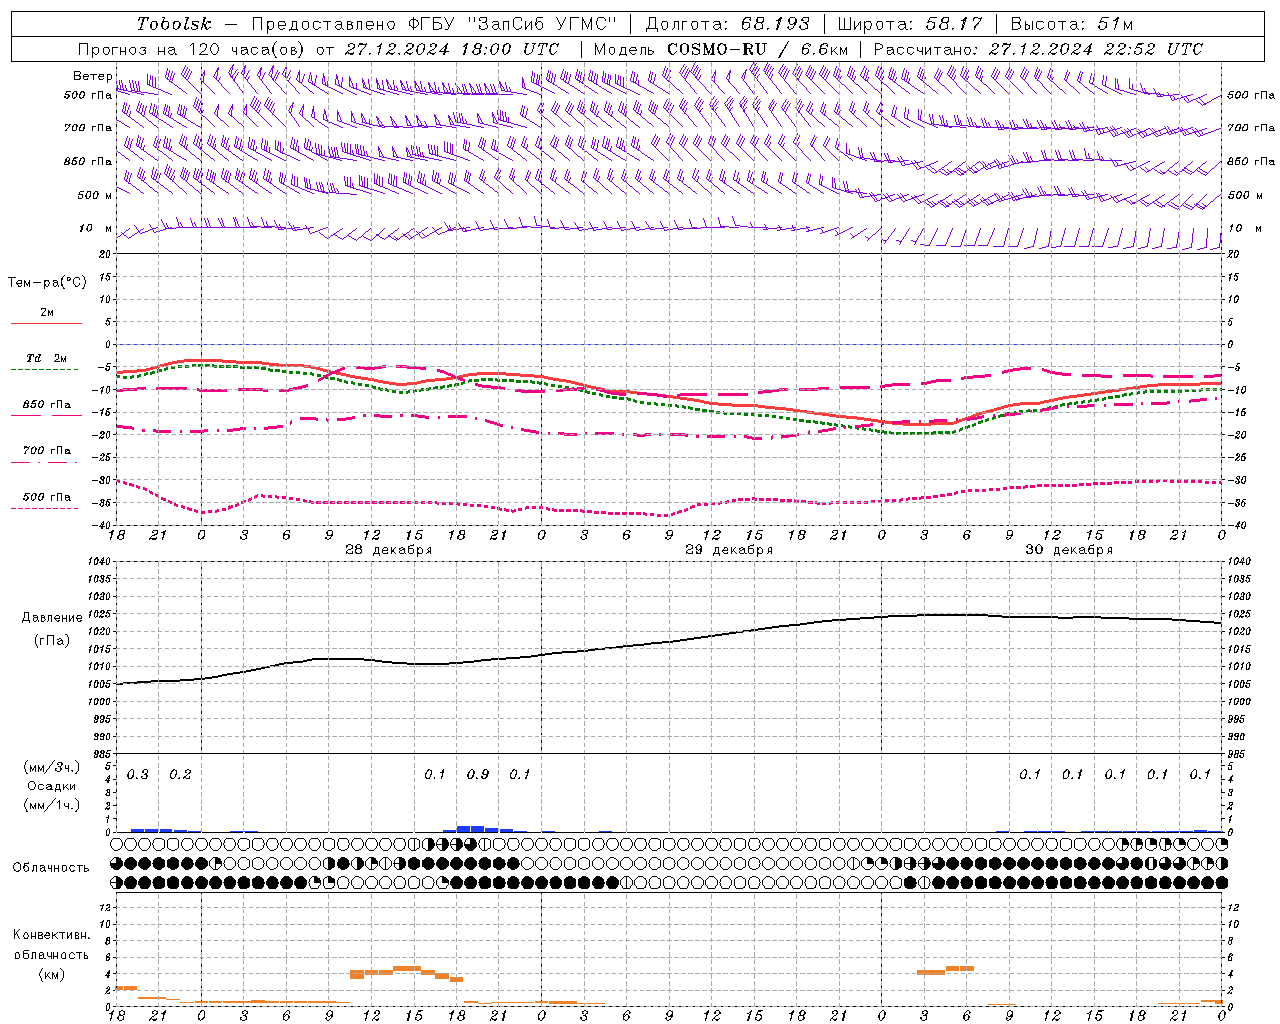Click the 'Предоставлено ФГБУ "ЗапСиб УГМС"' credit
The width and height of the screenshot is (1280, 1024).
click(x=434, y=24)
